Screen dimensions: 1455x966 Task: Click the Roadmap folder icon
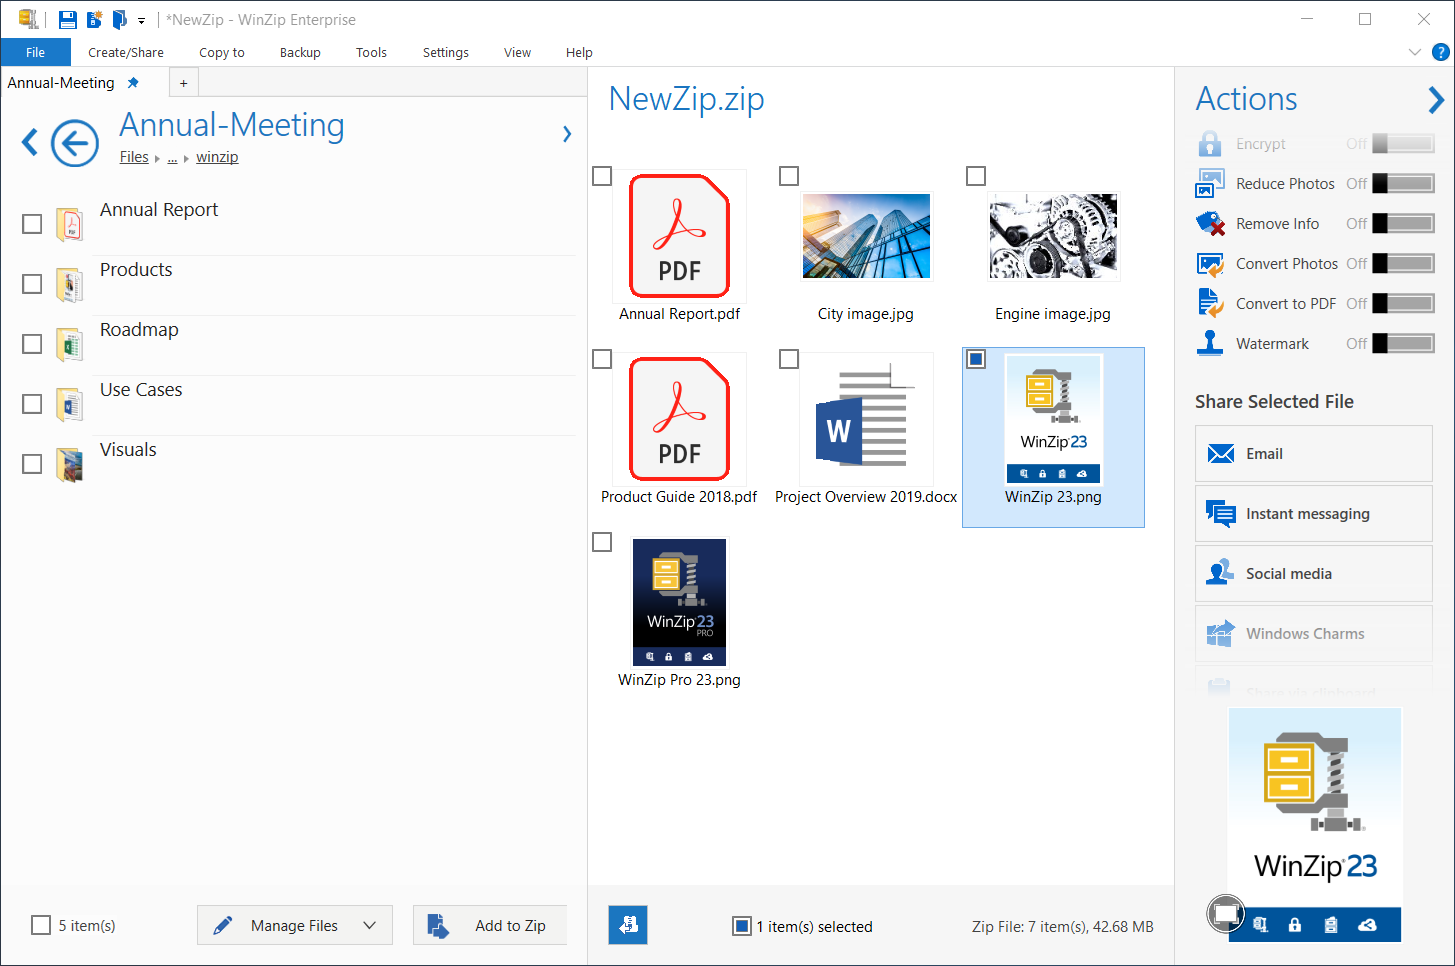click(69, 345)
